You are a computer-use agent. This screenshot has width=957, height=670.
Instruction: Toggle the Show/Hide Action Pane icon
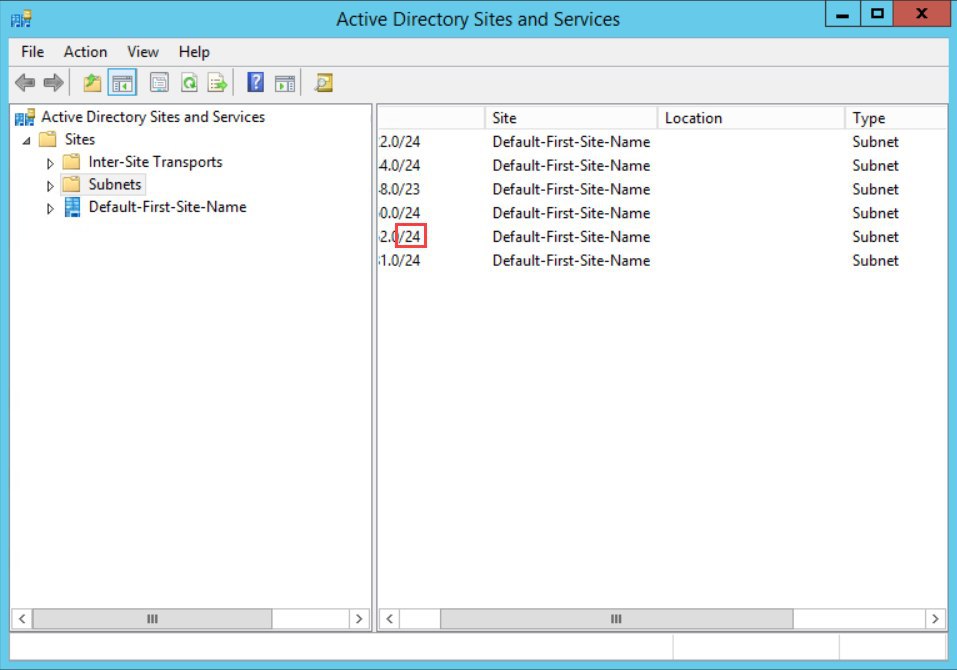(x=284, y=83)
